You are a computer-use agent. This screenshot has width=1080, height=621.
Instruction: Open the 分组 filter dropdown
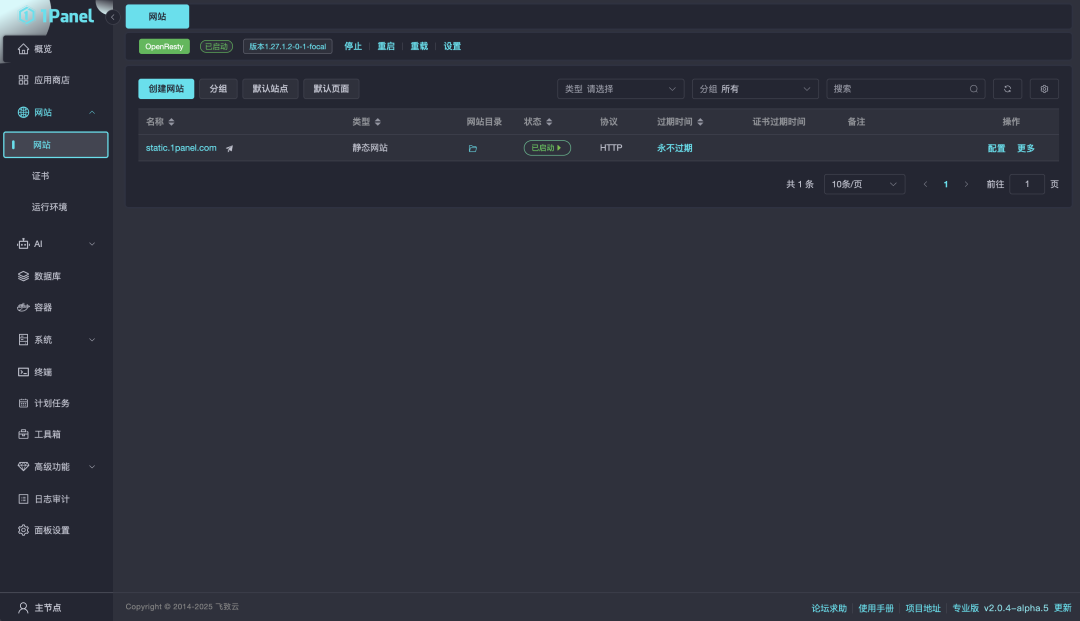pyautogui.click(x=755, y=89)
